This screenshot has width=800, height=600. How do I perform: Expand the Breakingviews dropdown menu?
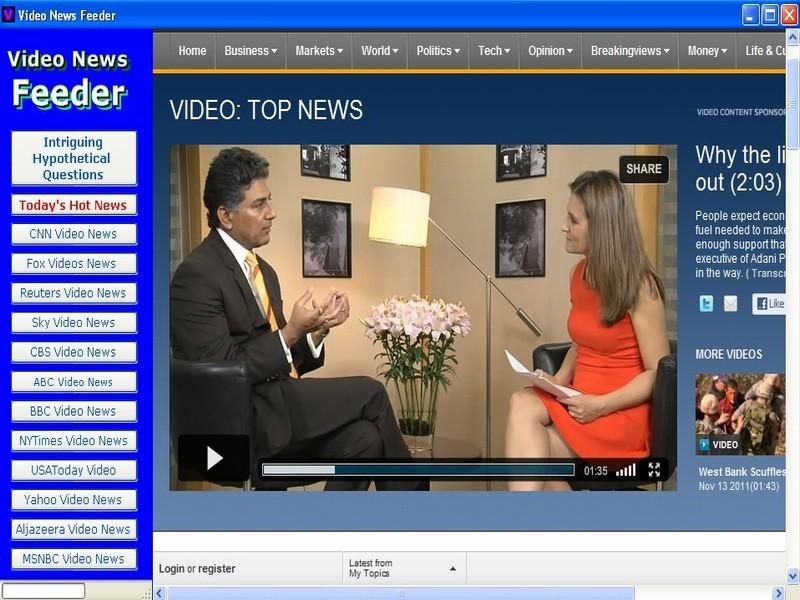630,51
